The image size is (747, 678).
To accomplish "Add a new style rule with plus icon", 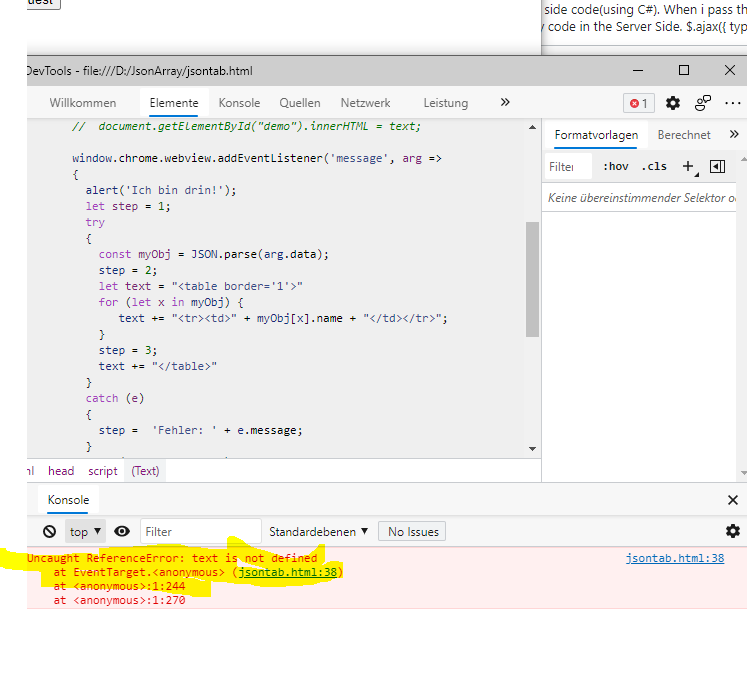I will pos(688,166).
